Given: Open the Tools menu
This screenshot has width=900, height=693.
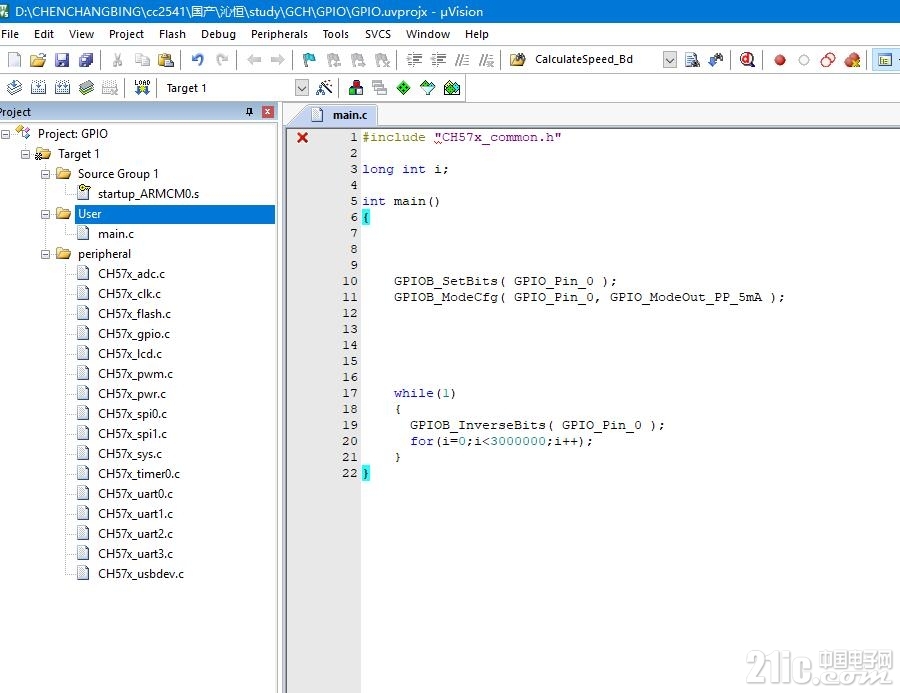Looking at the screenshot, I should pos(335,34).
